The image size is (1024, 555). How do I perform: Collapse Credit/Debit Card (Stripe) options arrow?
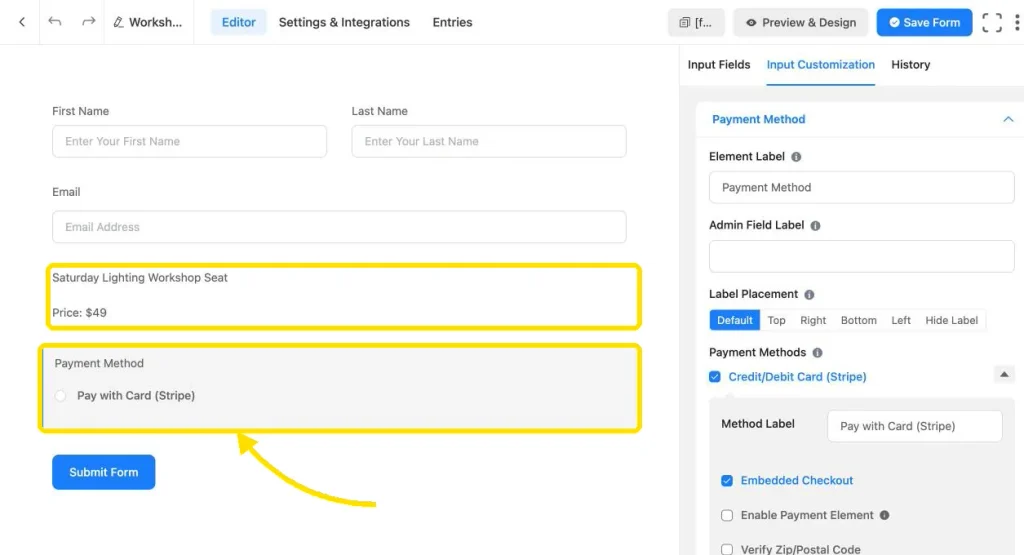point(1004,375)
